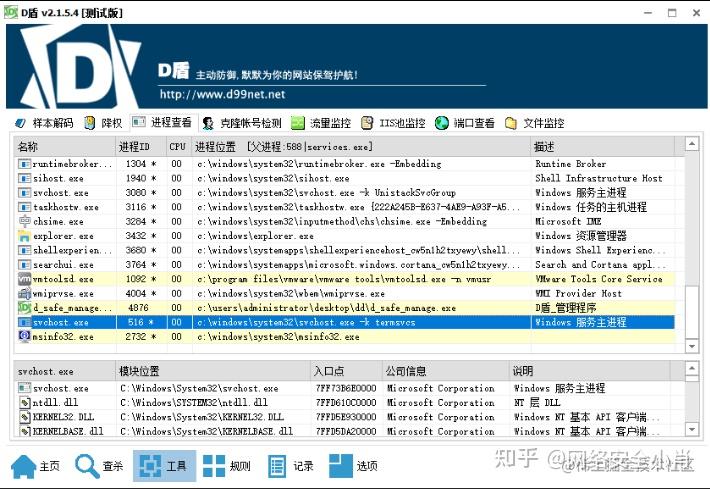Image resolution: width=710 pixels, height=489 pixels.
Task: Open the 降权 tool icon
Action: pos(90,123)
